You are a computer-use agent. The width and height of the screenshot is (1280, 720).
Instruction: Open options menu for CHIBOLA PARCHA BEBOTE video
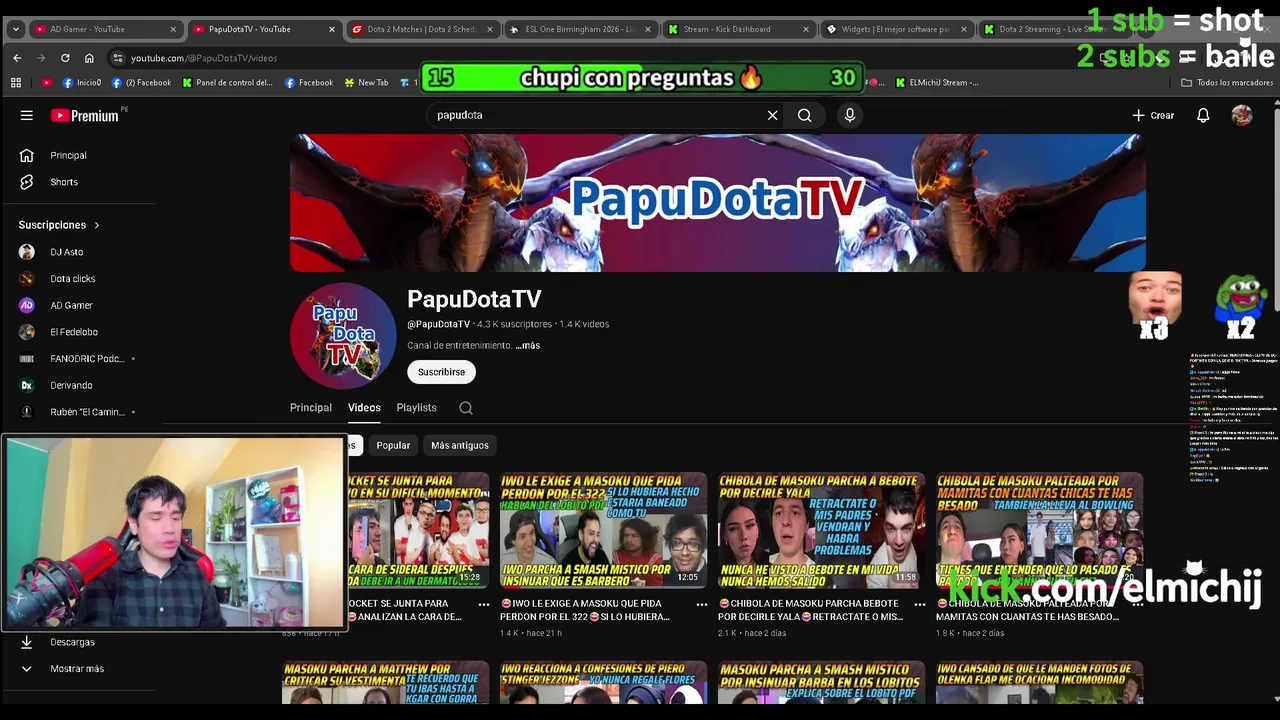click(920, 604)
